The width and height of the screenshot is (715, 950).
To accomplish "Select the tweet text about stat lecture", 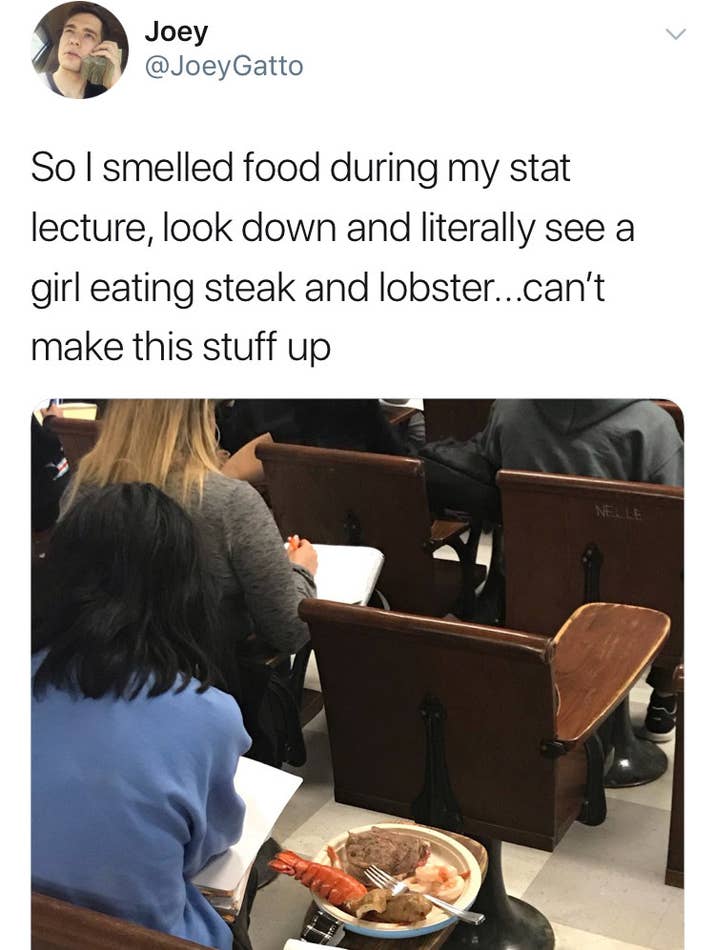I will pos(333,257).
